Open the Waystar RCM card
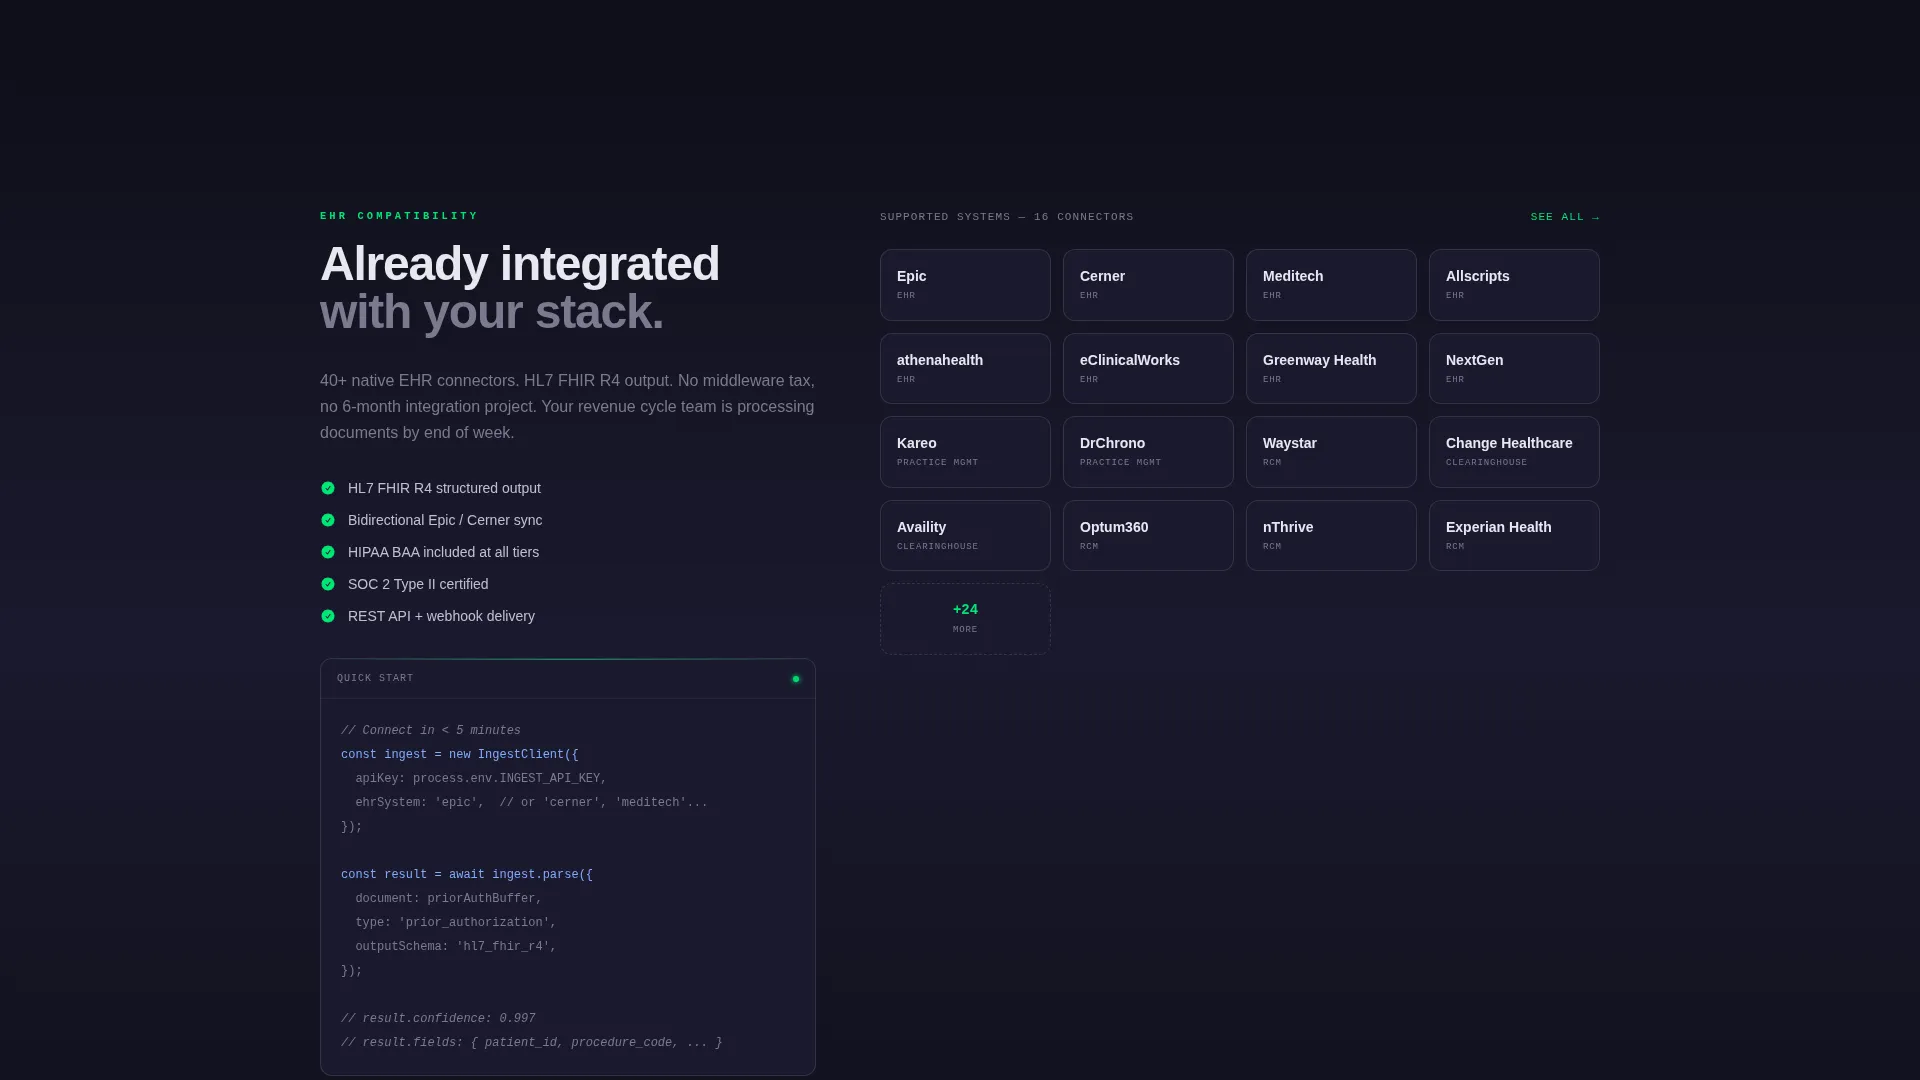Screen dimensions: 1920x1080 [x=1331, y=452]
